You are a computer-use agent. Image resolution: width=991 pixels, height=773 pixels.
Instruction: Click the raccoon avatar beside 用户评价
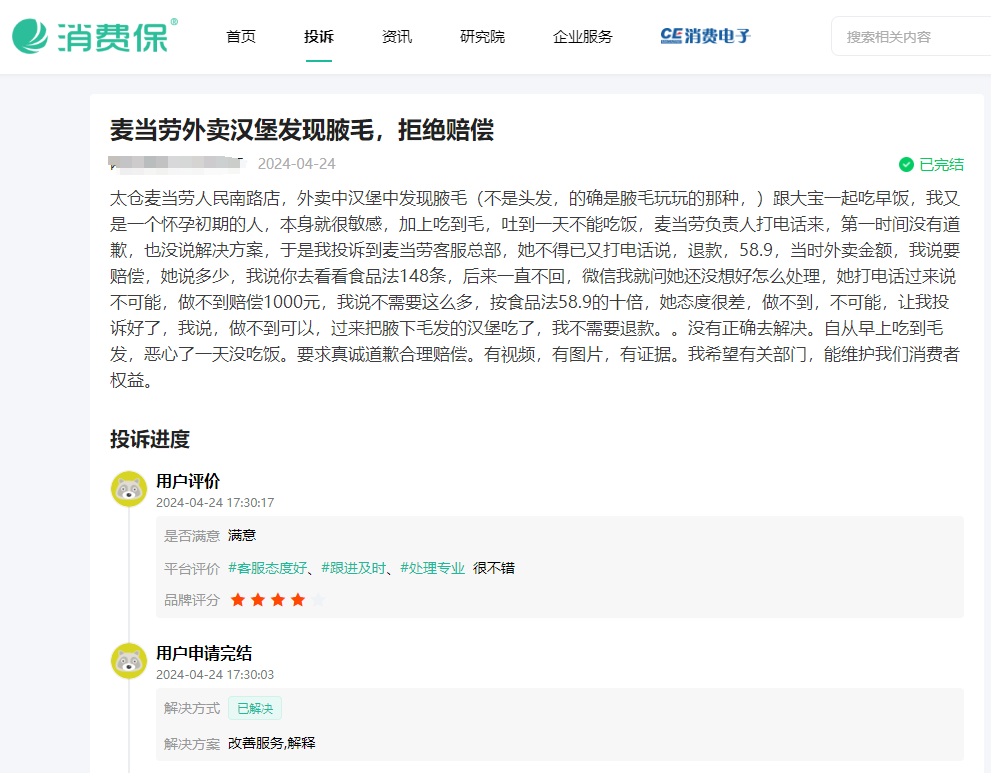(129, 489)
